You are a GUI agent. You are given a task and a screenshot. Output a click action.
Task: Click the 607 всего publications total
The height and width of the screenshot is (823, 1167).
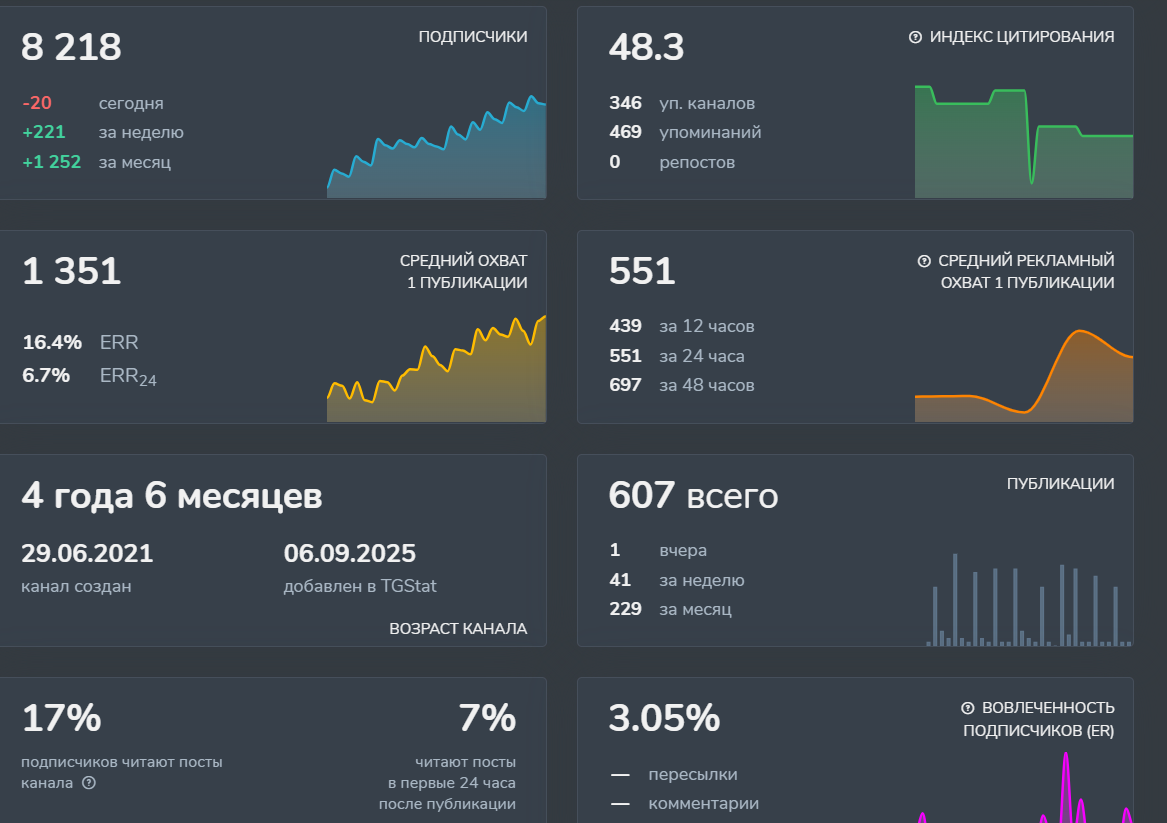pyautogui.click(x=694, y=495)
